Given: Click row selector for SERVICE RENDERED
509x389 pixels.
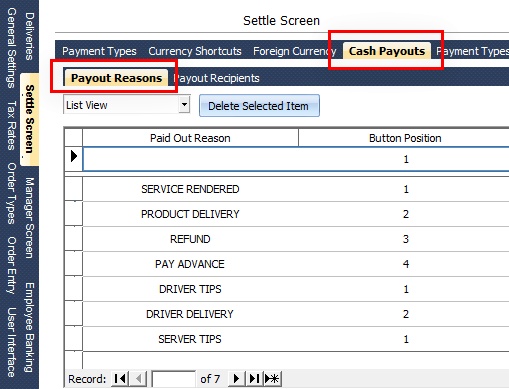Looking at the screenshot, I should [74, 189].
